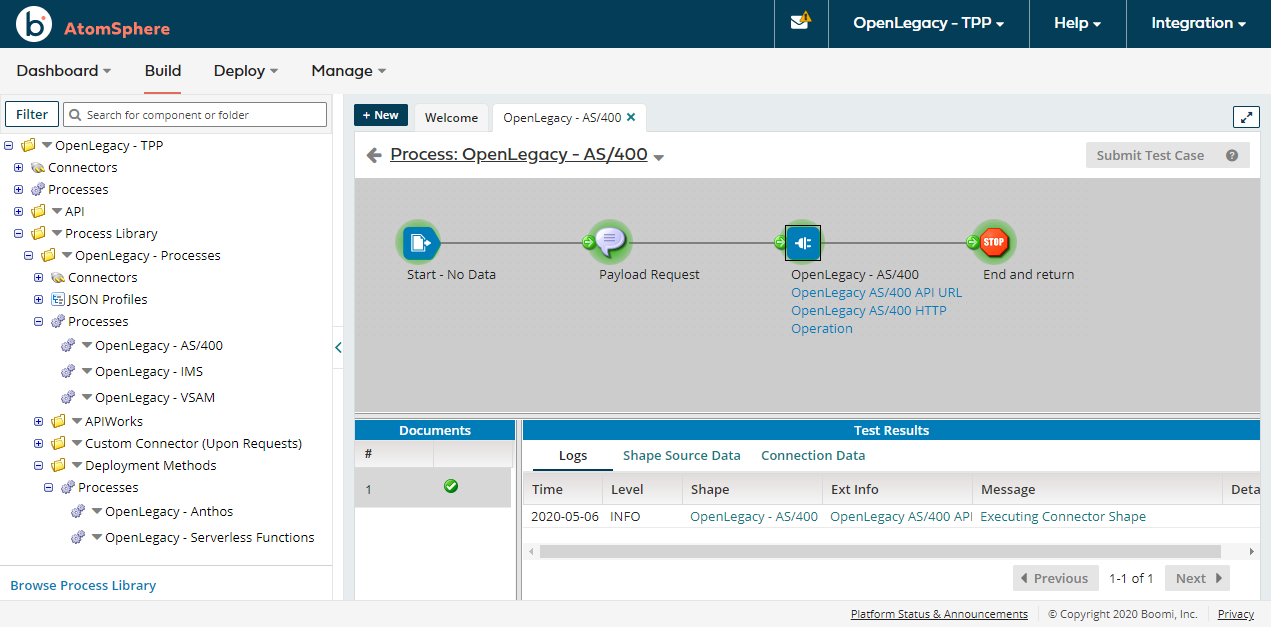
Task: Click the green success checkmark for document 1
Action: click(x=451, y=486)
